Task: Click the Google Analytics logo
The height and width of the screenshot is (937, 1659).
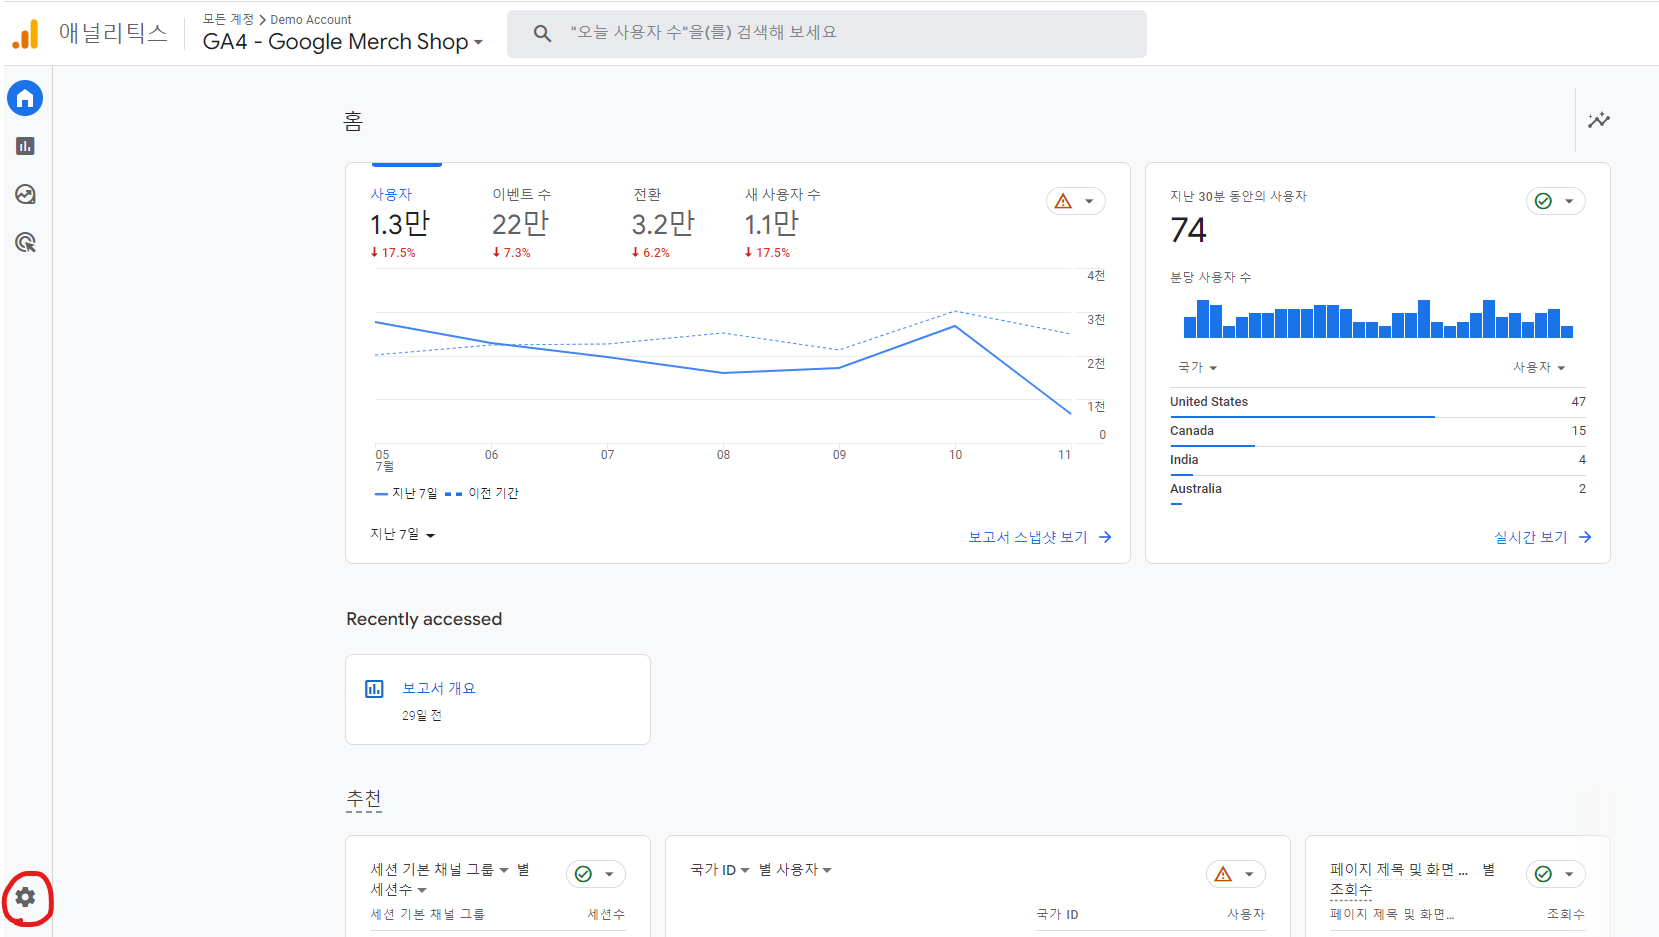Action: click(x=26, y=32)
